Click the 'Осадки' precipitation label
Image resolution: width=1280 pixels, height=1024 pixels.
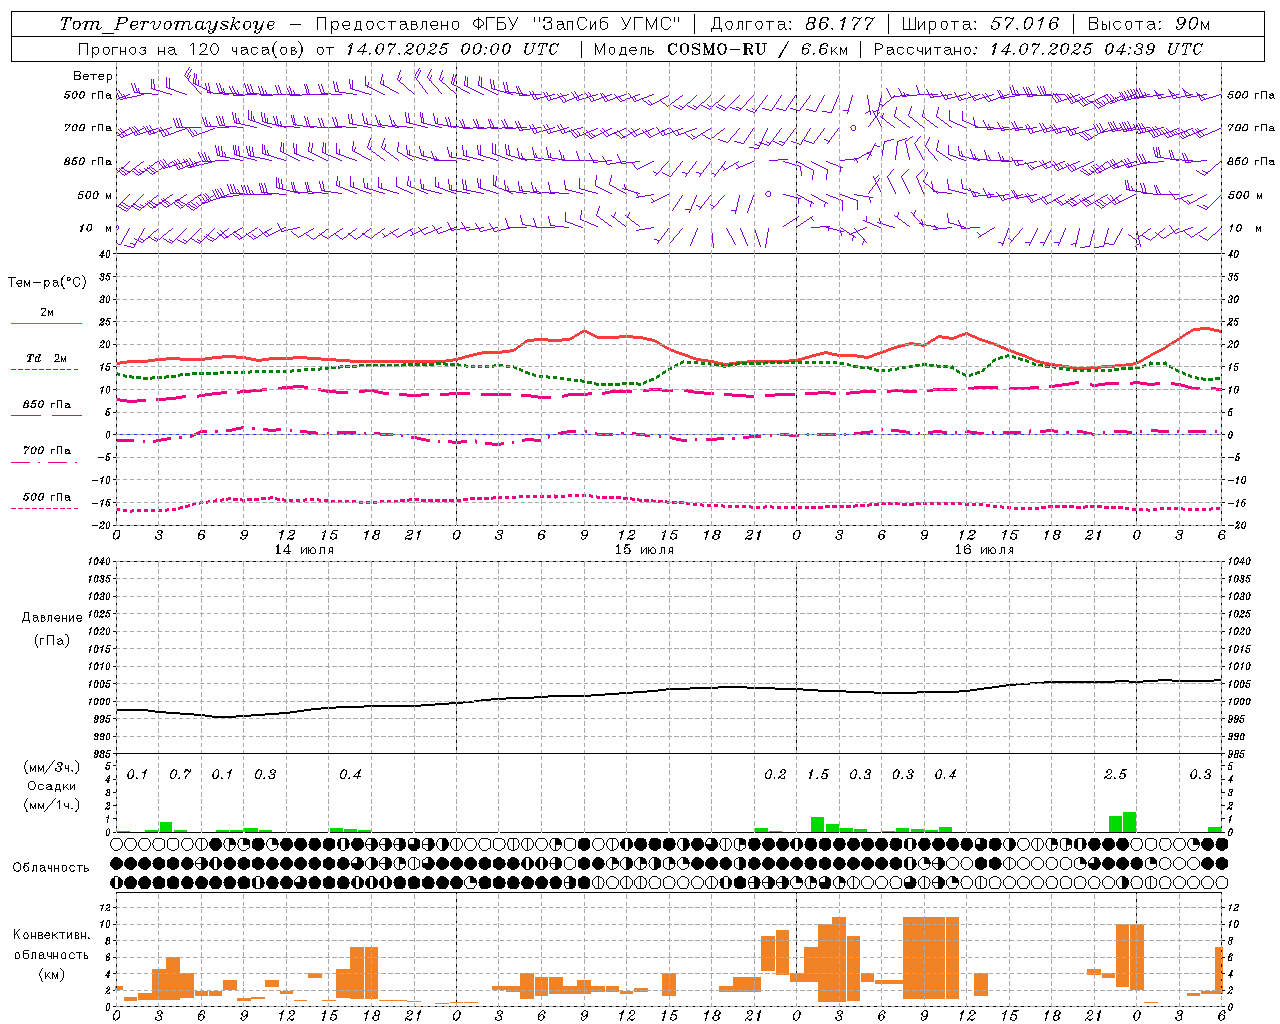pyautogui.click(x=52, y=786)
